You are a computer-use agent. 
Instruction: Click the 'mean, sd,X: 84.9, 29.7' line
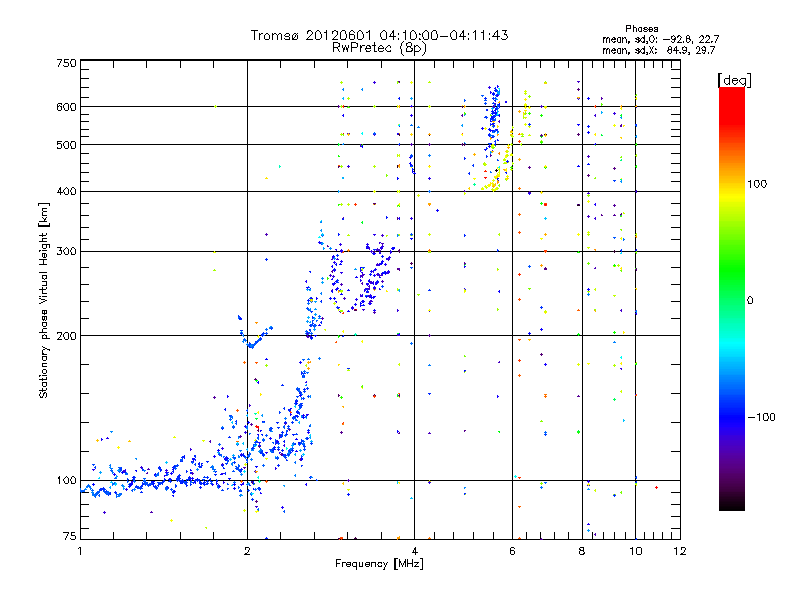[x=659, y=50]
